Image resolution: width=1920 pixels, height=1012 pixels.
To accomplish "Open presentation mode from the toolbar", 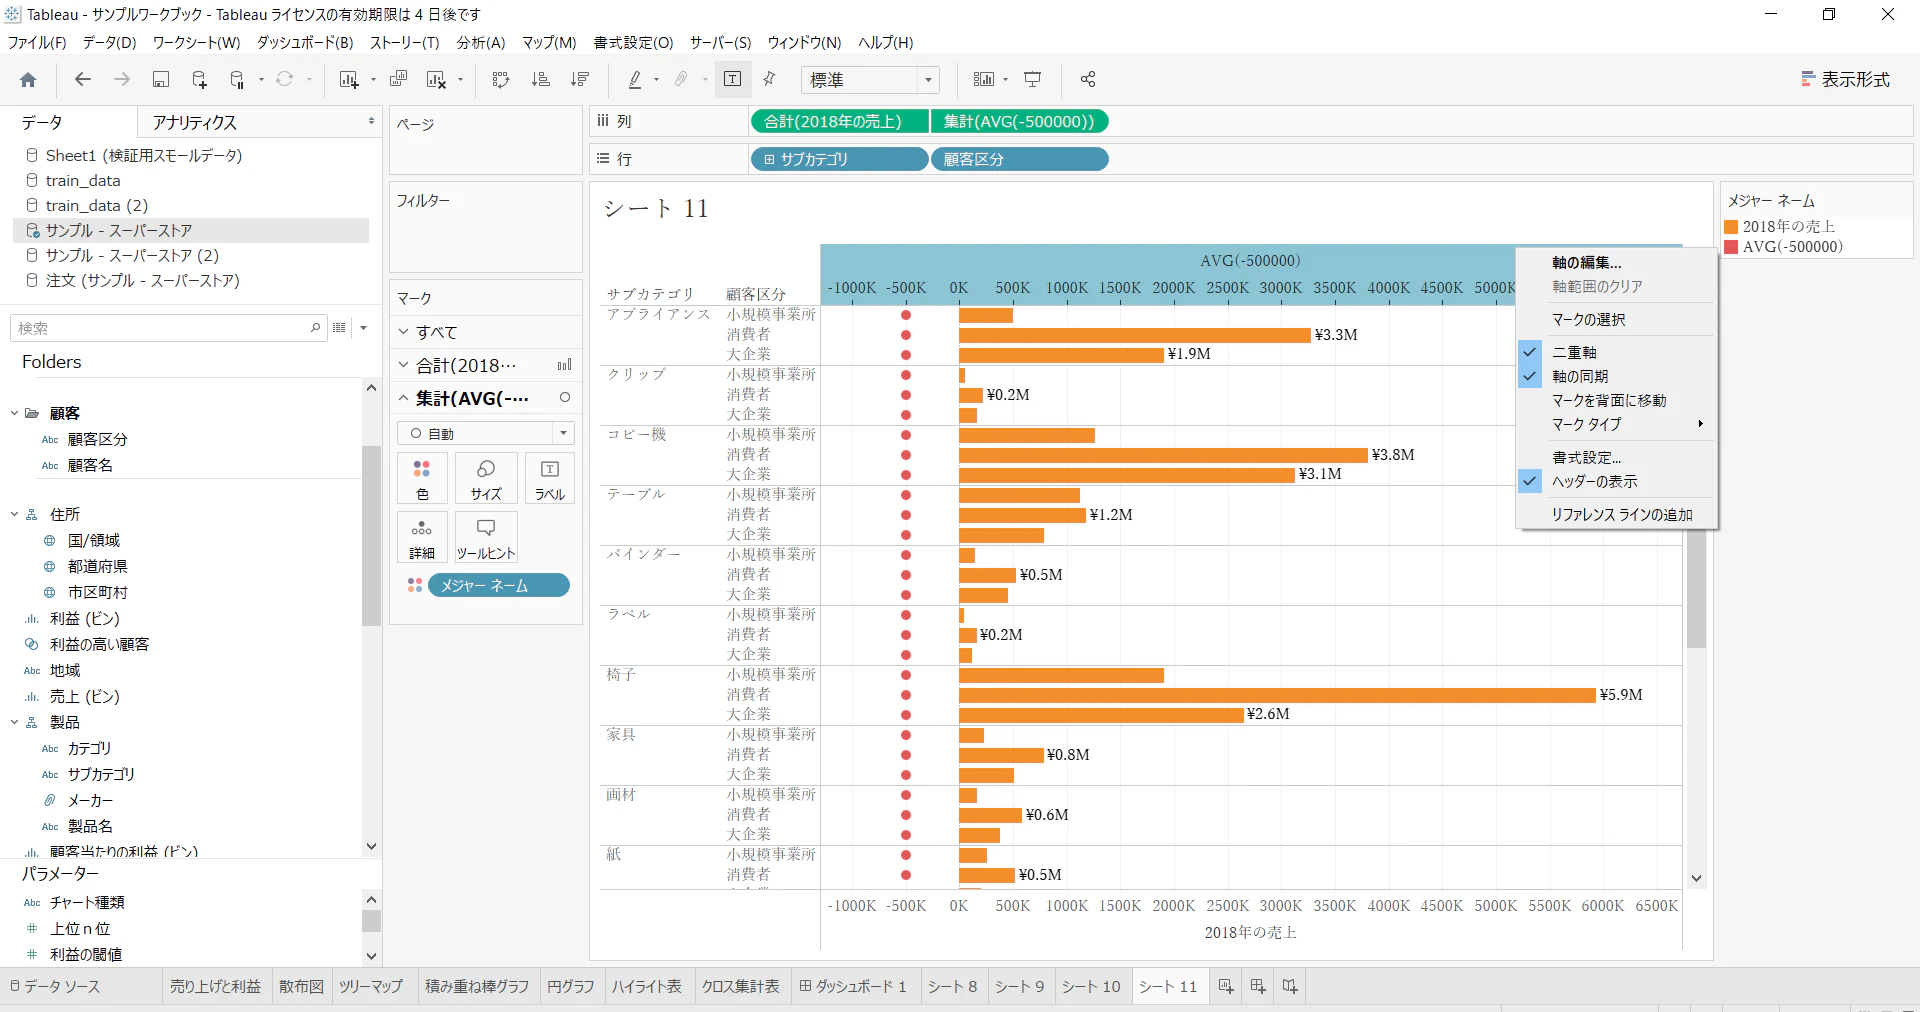I will pos(1033,79).
